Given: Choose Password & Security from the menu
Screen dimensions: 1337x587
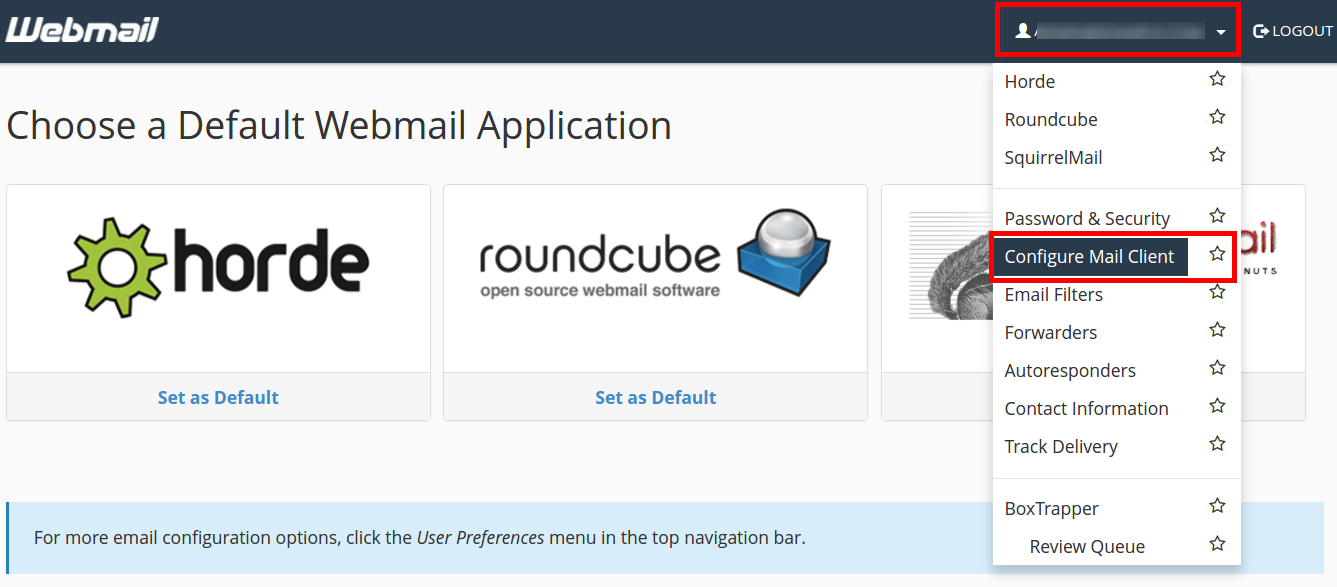Looking at the screenshot, I should pos(1087,217).
